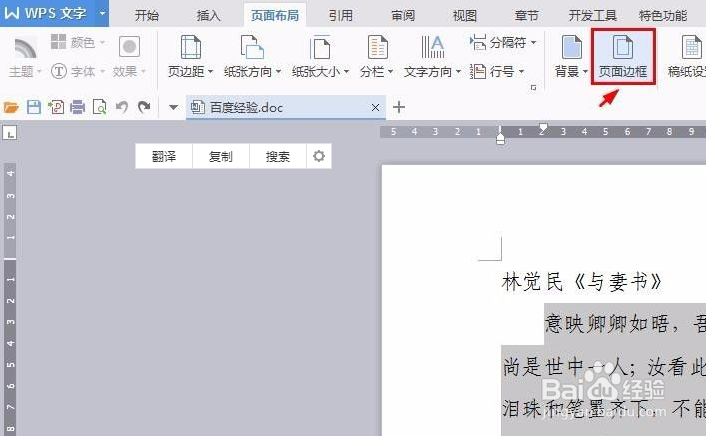Click the title 林觉民《与妻书》
This screenshot has height=436, width=706.
tap(581, 282)
